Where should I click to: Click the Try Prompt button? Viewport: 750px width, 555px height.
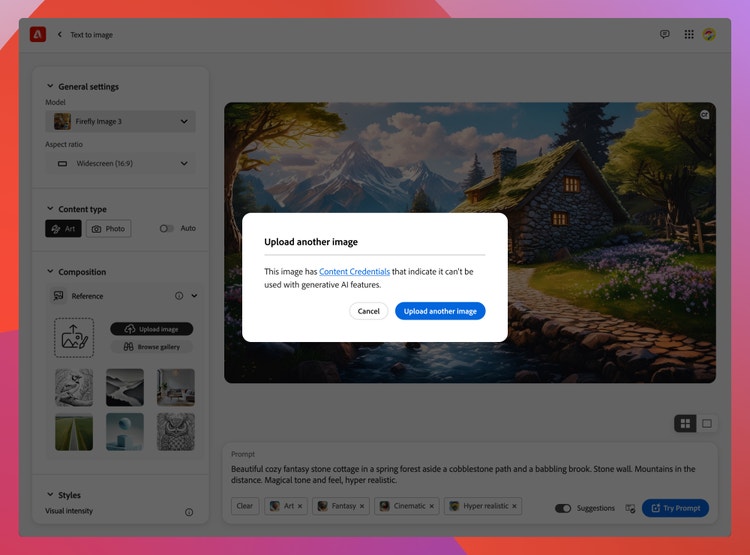(x=675, y=508)
